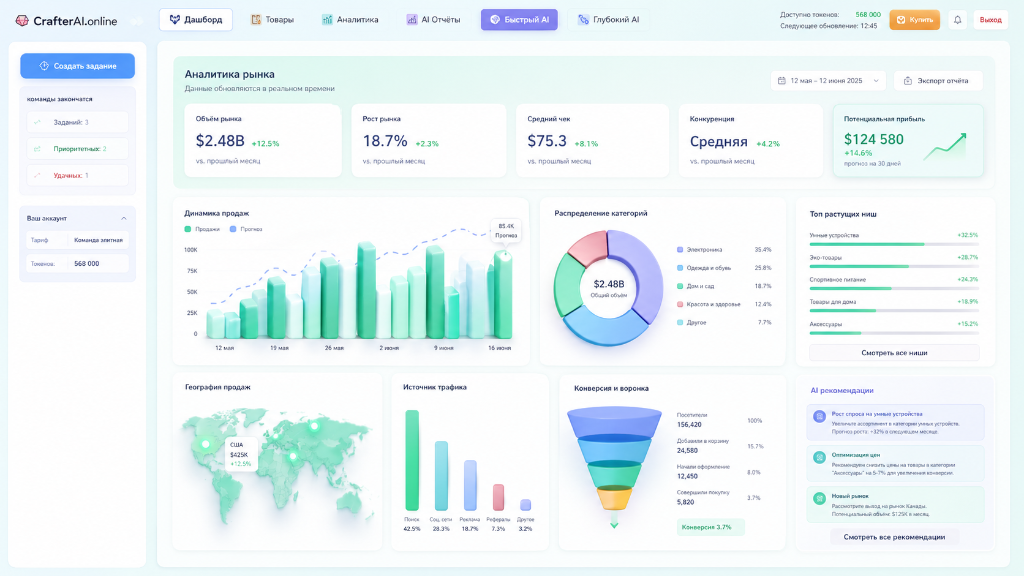Click the check icon beside Заданий: 3
The image size is (1024, 576).
(37, 122)
